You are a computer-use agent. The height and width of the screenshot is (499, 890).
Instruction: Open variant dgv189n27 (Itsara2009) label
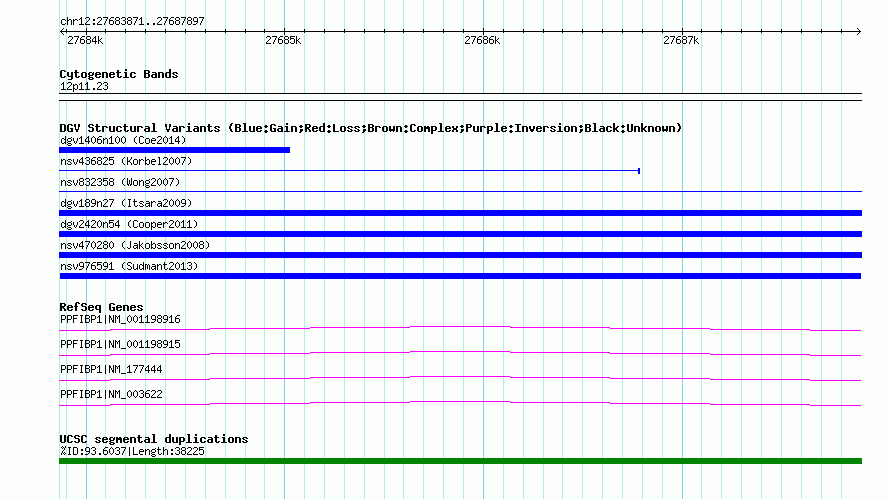click(126, 203)
